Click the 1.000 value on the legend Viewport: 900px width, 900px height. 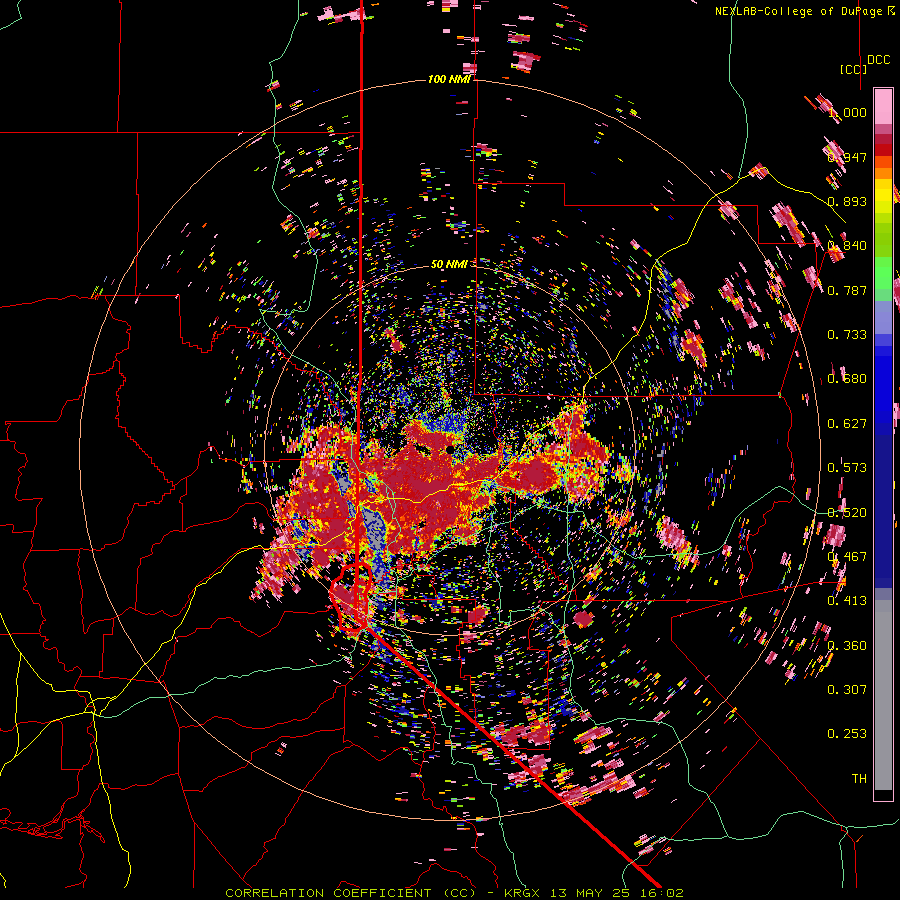pyautogui.click(x=847, y=112)
